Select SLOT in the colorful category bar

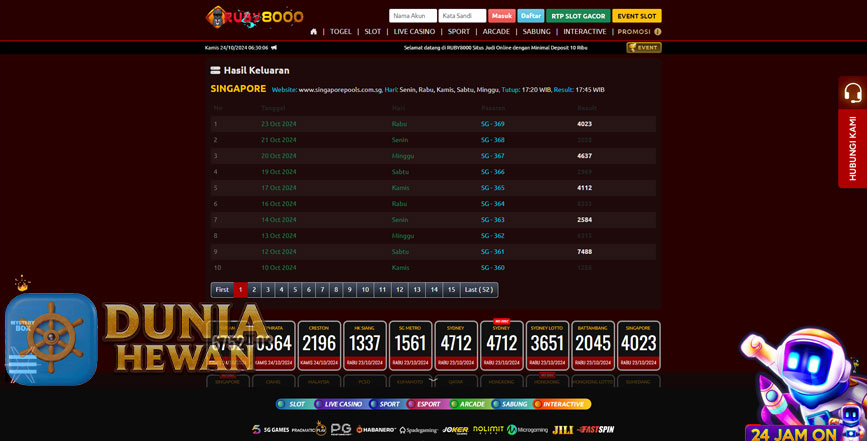[x=293, y=404]
